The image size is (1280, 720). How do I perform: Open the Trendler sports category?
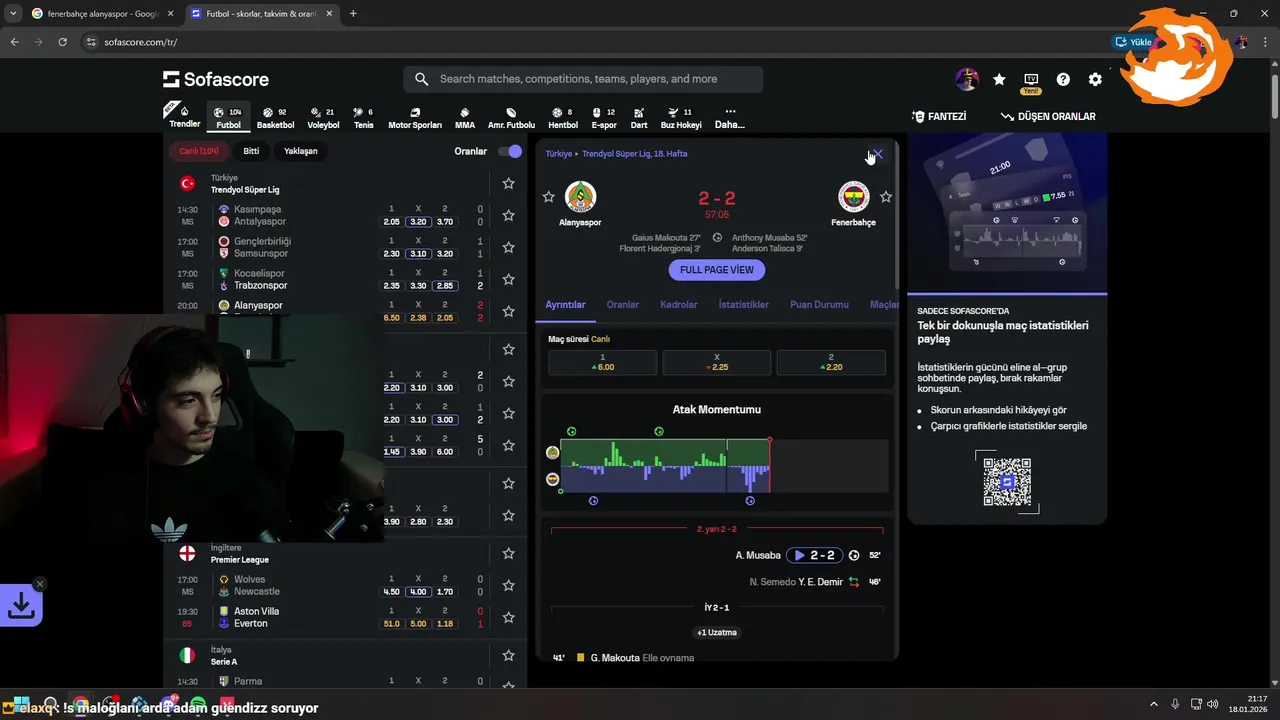click(185, 117)
